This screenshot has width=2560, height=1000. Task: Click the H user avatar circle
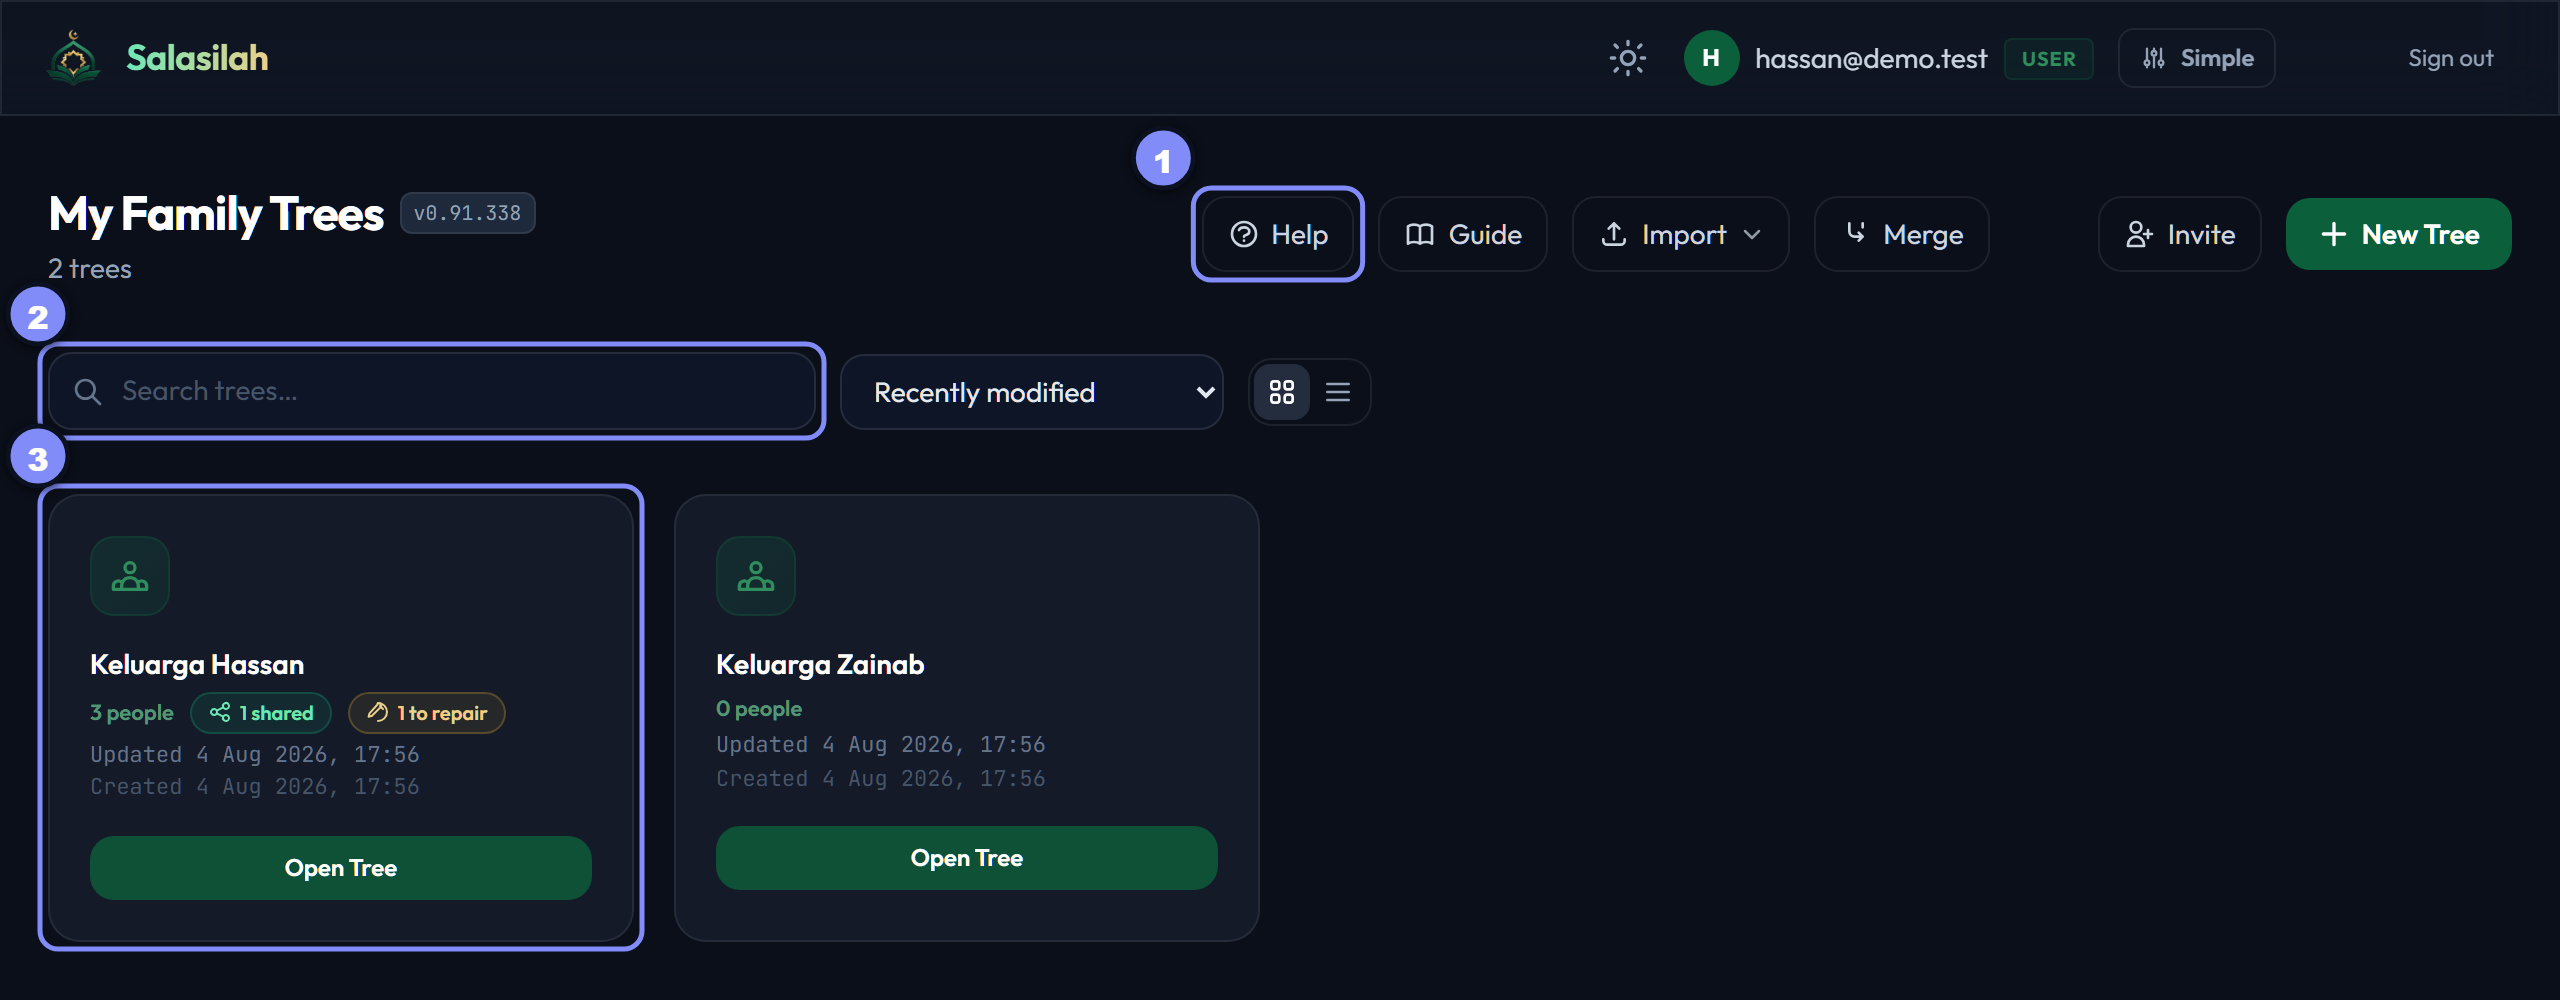(1711, 58)
